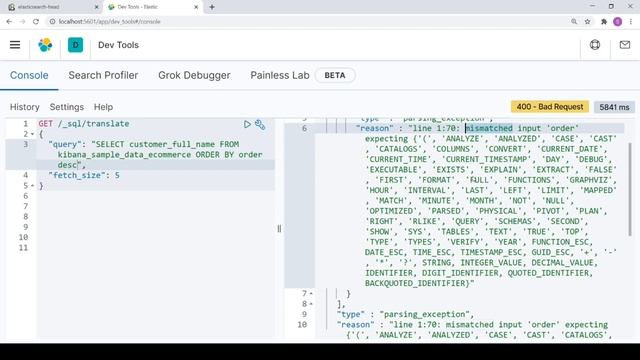
Task: Switch to the Console tab
Action: (29, 76)
